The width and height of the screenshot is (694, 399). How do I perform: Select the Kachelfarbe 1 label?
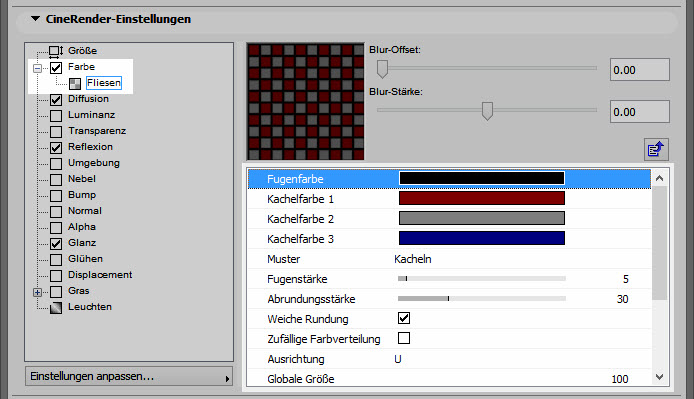(300, 199)
